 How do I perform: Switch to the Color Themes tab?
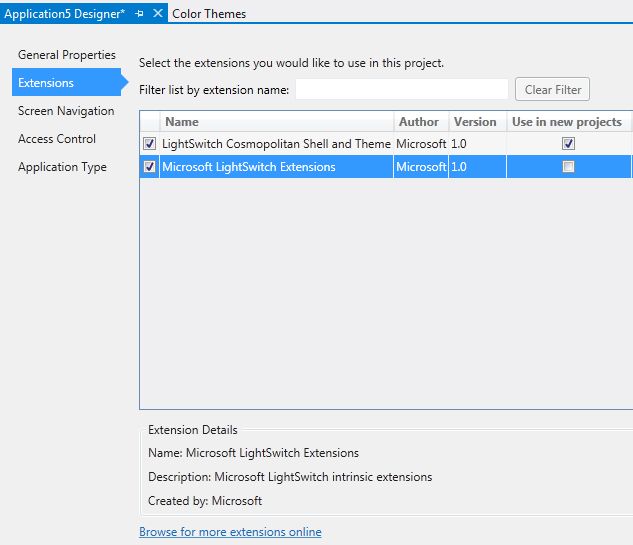209,14
